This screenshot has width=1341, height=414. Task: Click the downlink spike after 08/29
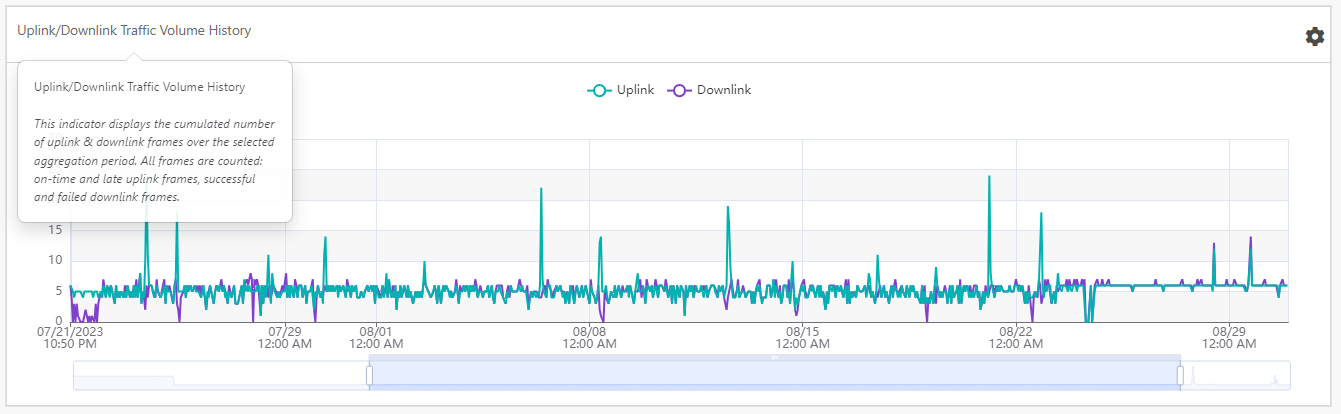[x=1250, y=239]
